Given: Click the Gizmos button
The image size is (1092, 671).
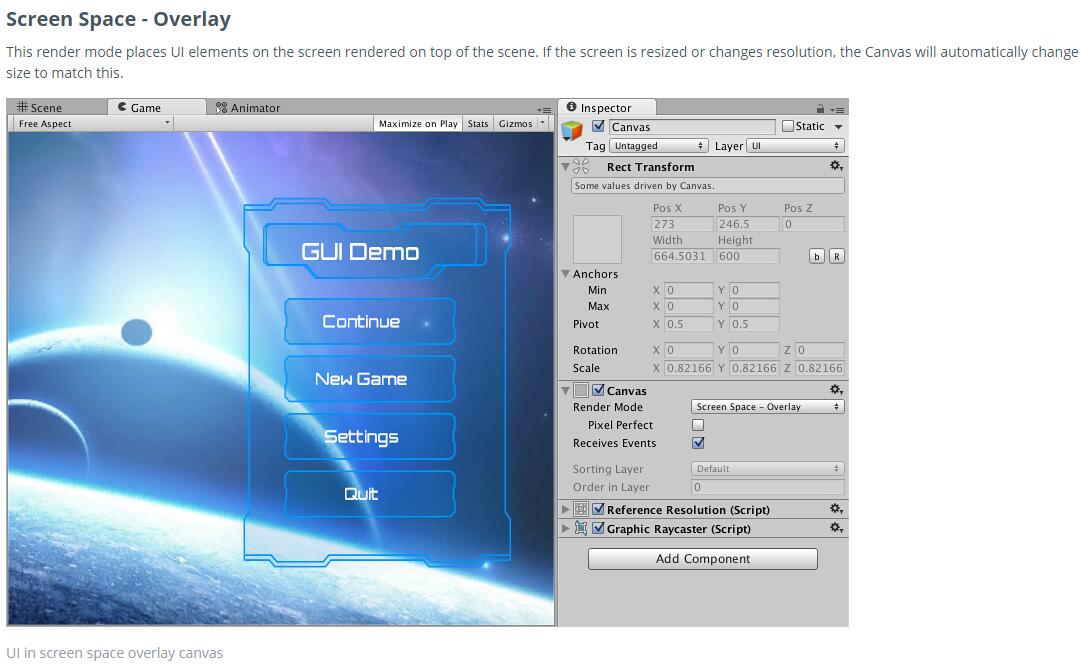Looking at the screenshot, I should pyautogui.click(x=515, y=123).
